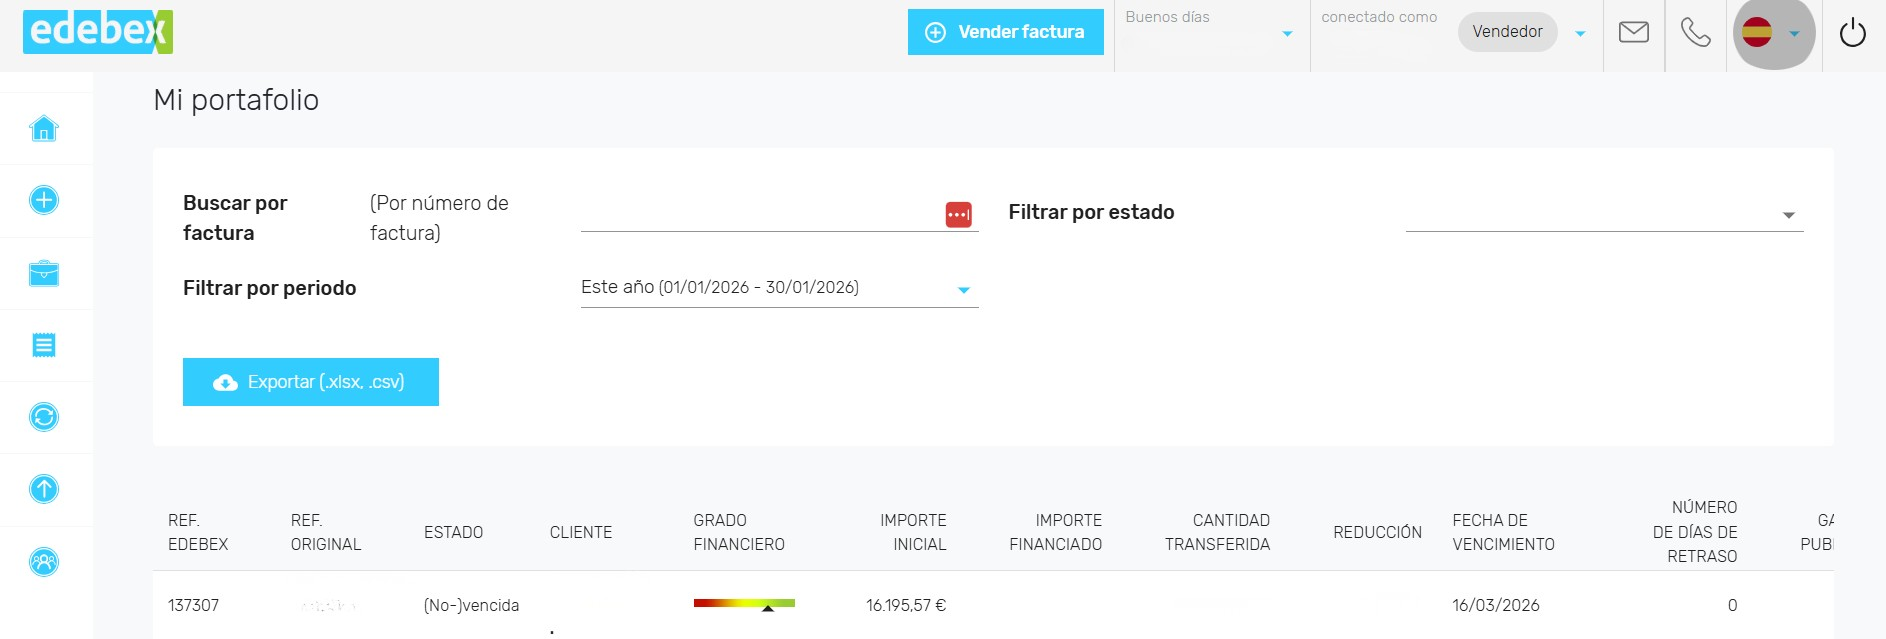The image size is (1886, 639).
Task: Click the power logout icon
Action: (x=1852, y=33)
